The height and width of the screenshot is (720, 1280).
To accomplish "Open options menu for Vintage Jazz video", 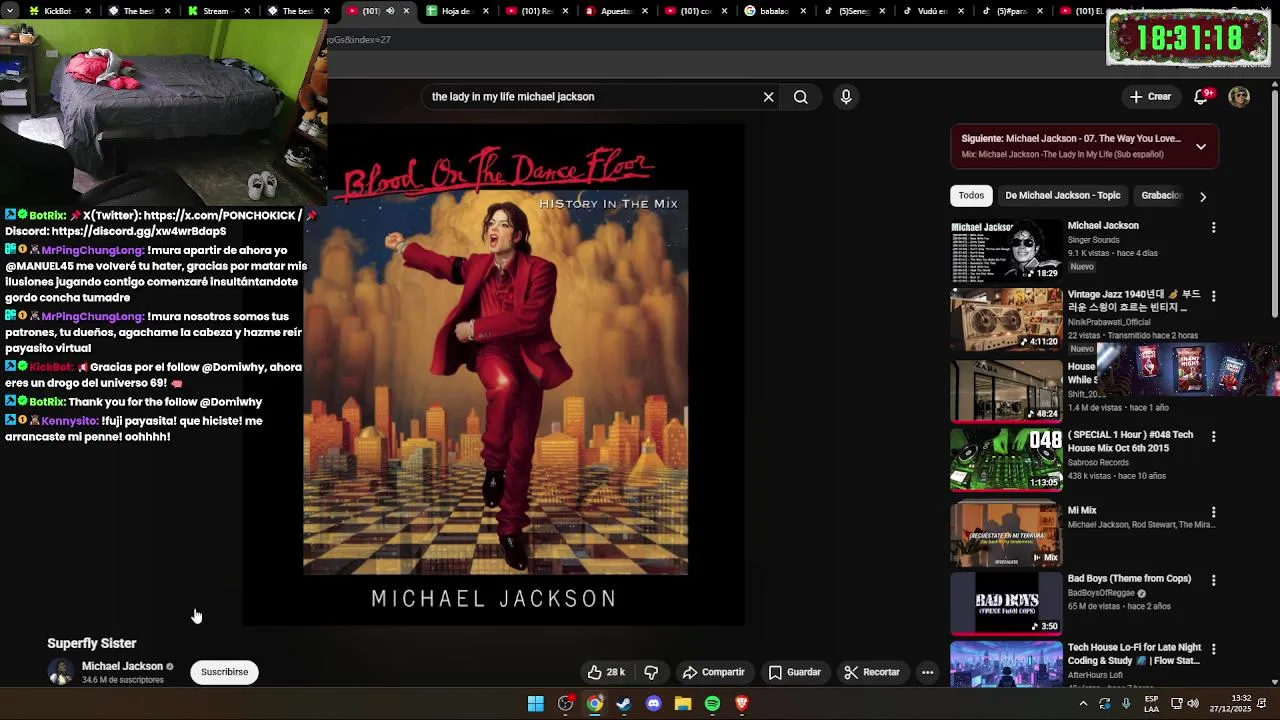I will (1214, 296).
